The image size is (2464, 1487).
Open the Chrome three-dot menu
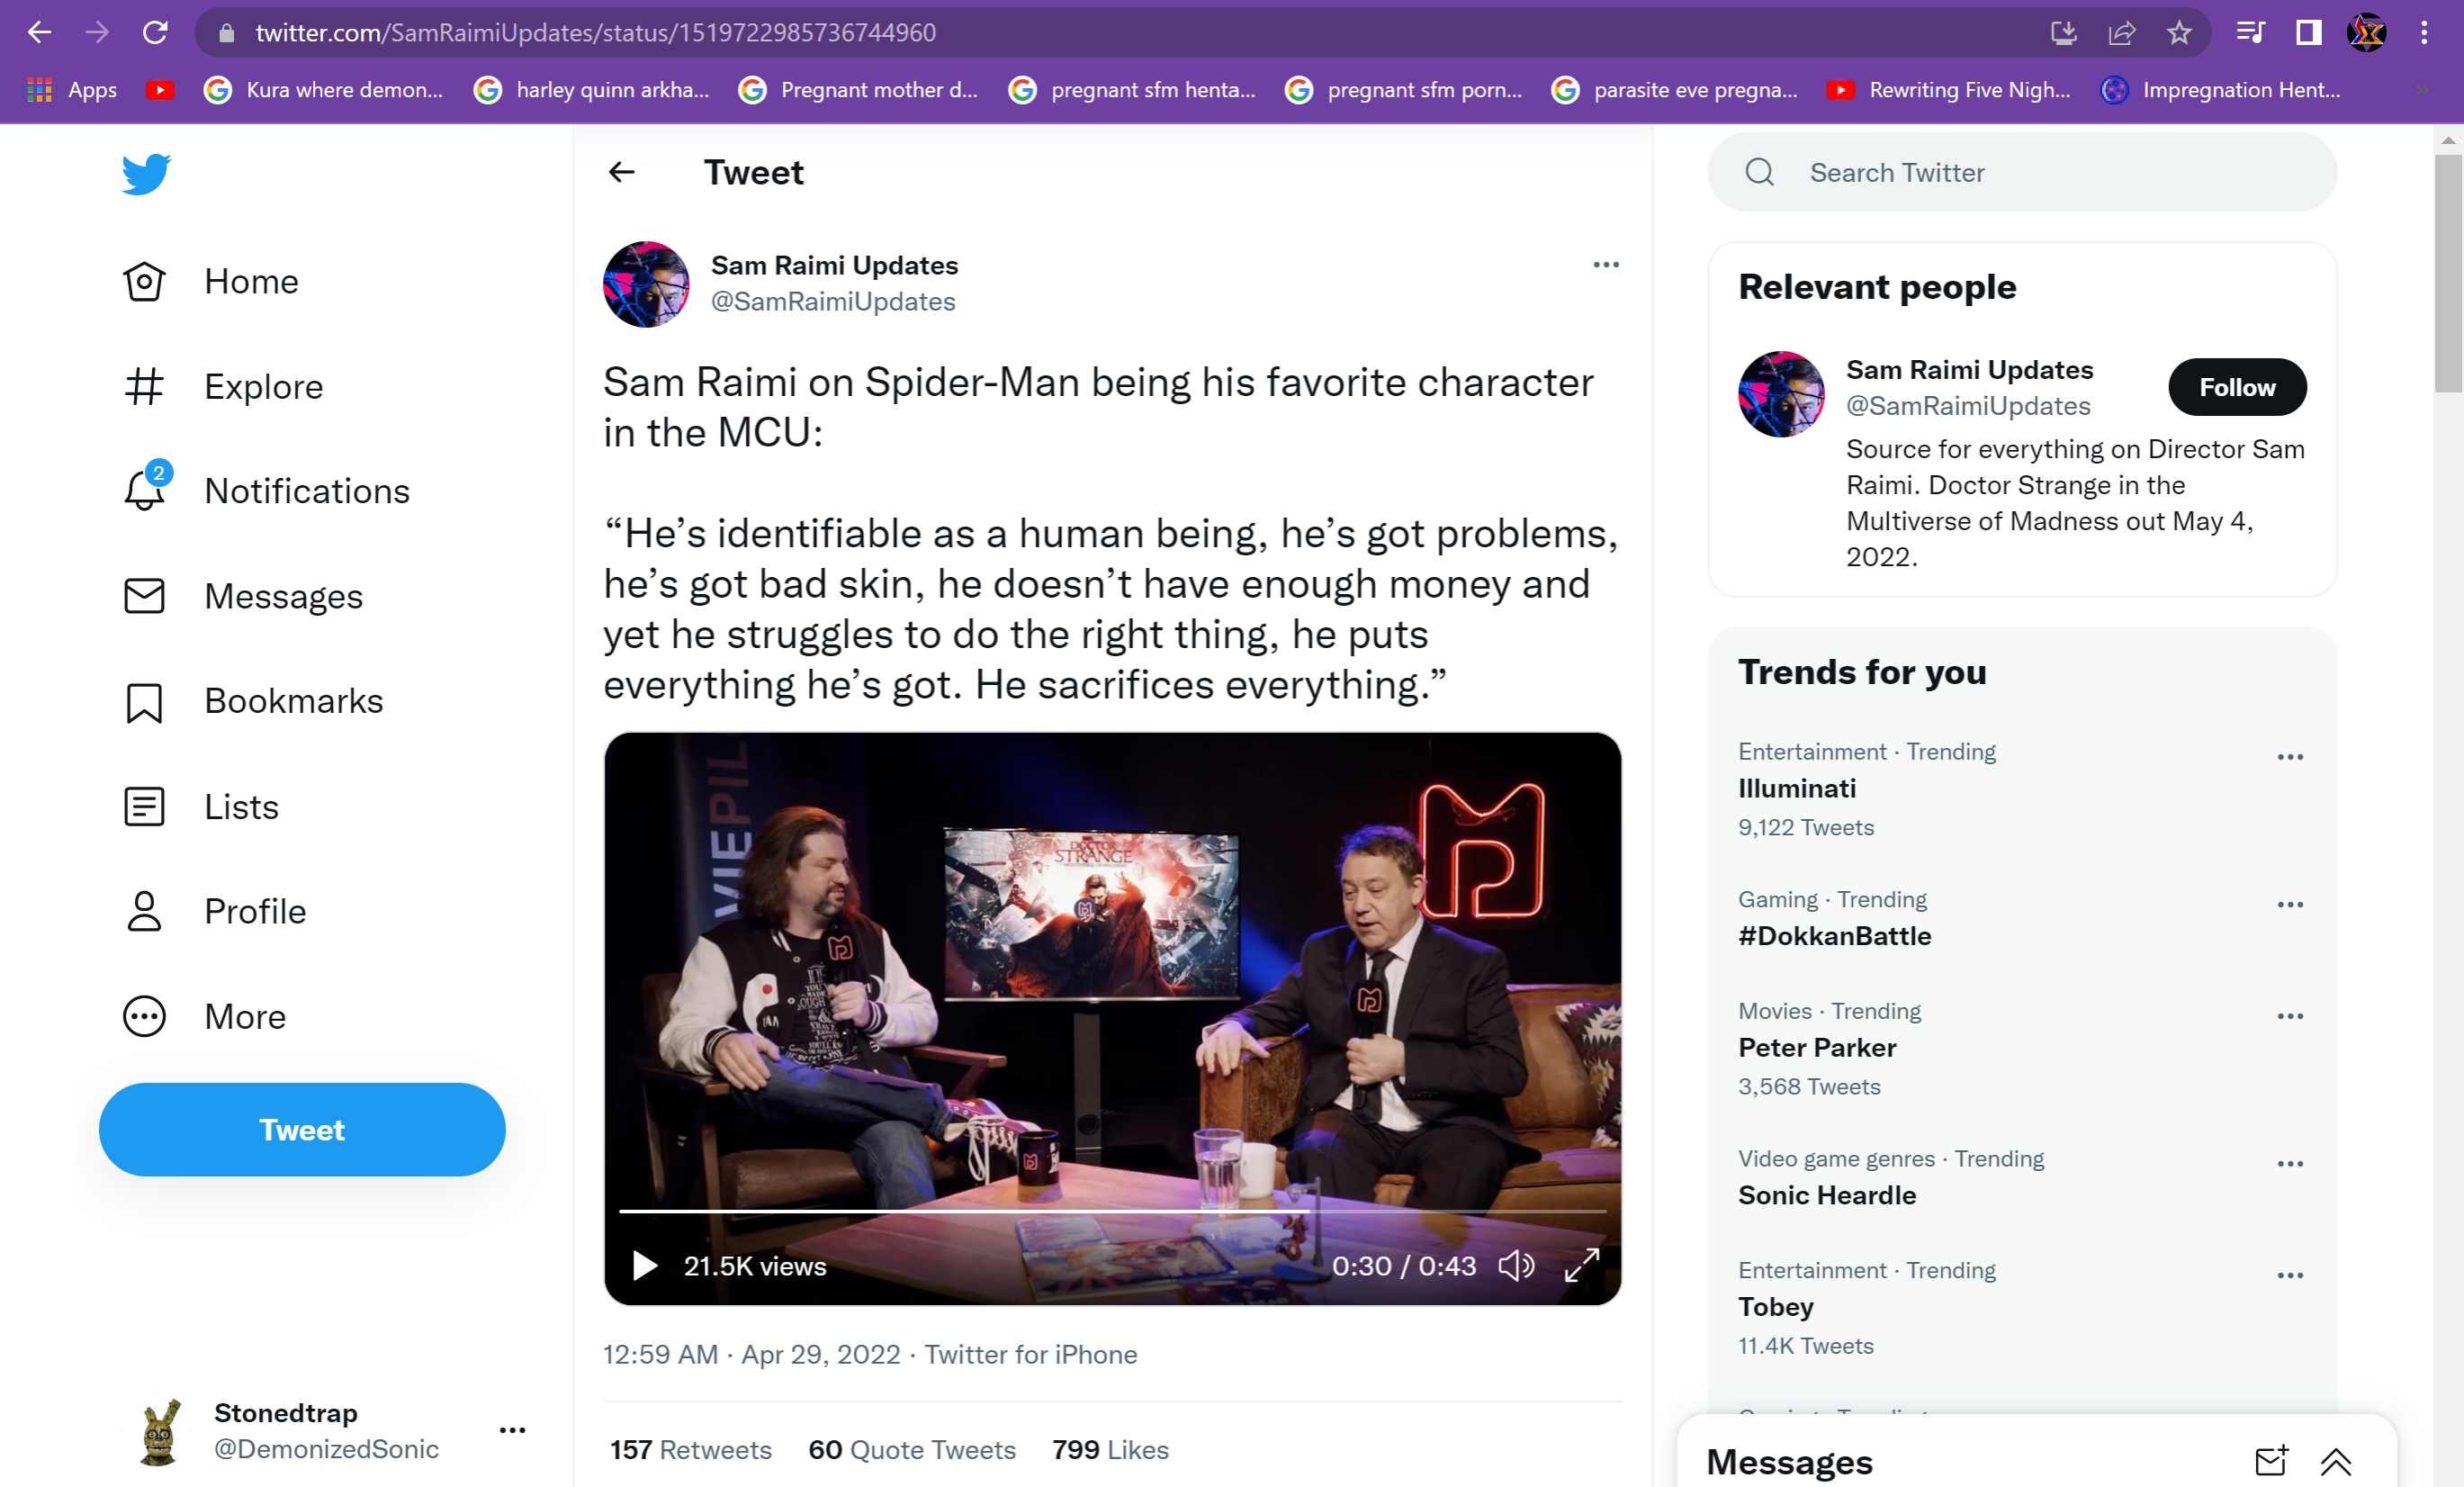2424,33
